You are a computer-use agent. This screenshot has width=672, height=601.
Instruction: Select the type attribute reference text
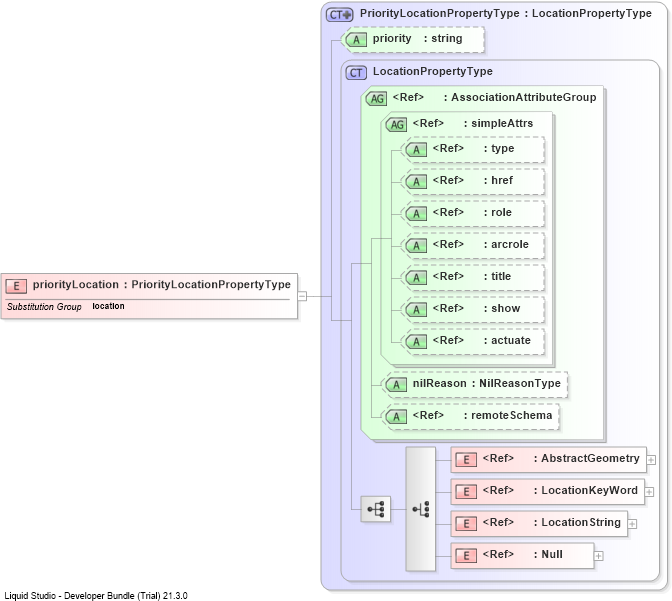473,148
